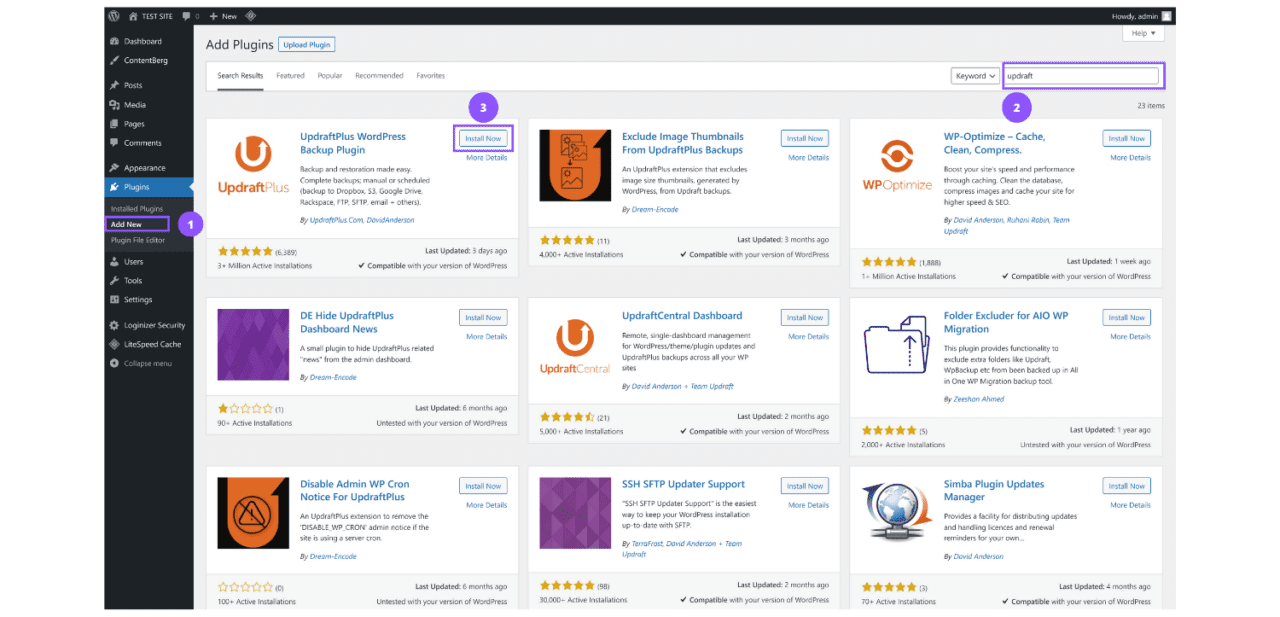Click Howdy, admin account text
The width and height of the screenshot is (1280, 617).
pyautogui.click(x=1134, y=16)
